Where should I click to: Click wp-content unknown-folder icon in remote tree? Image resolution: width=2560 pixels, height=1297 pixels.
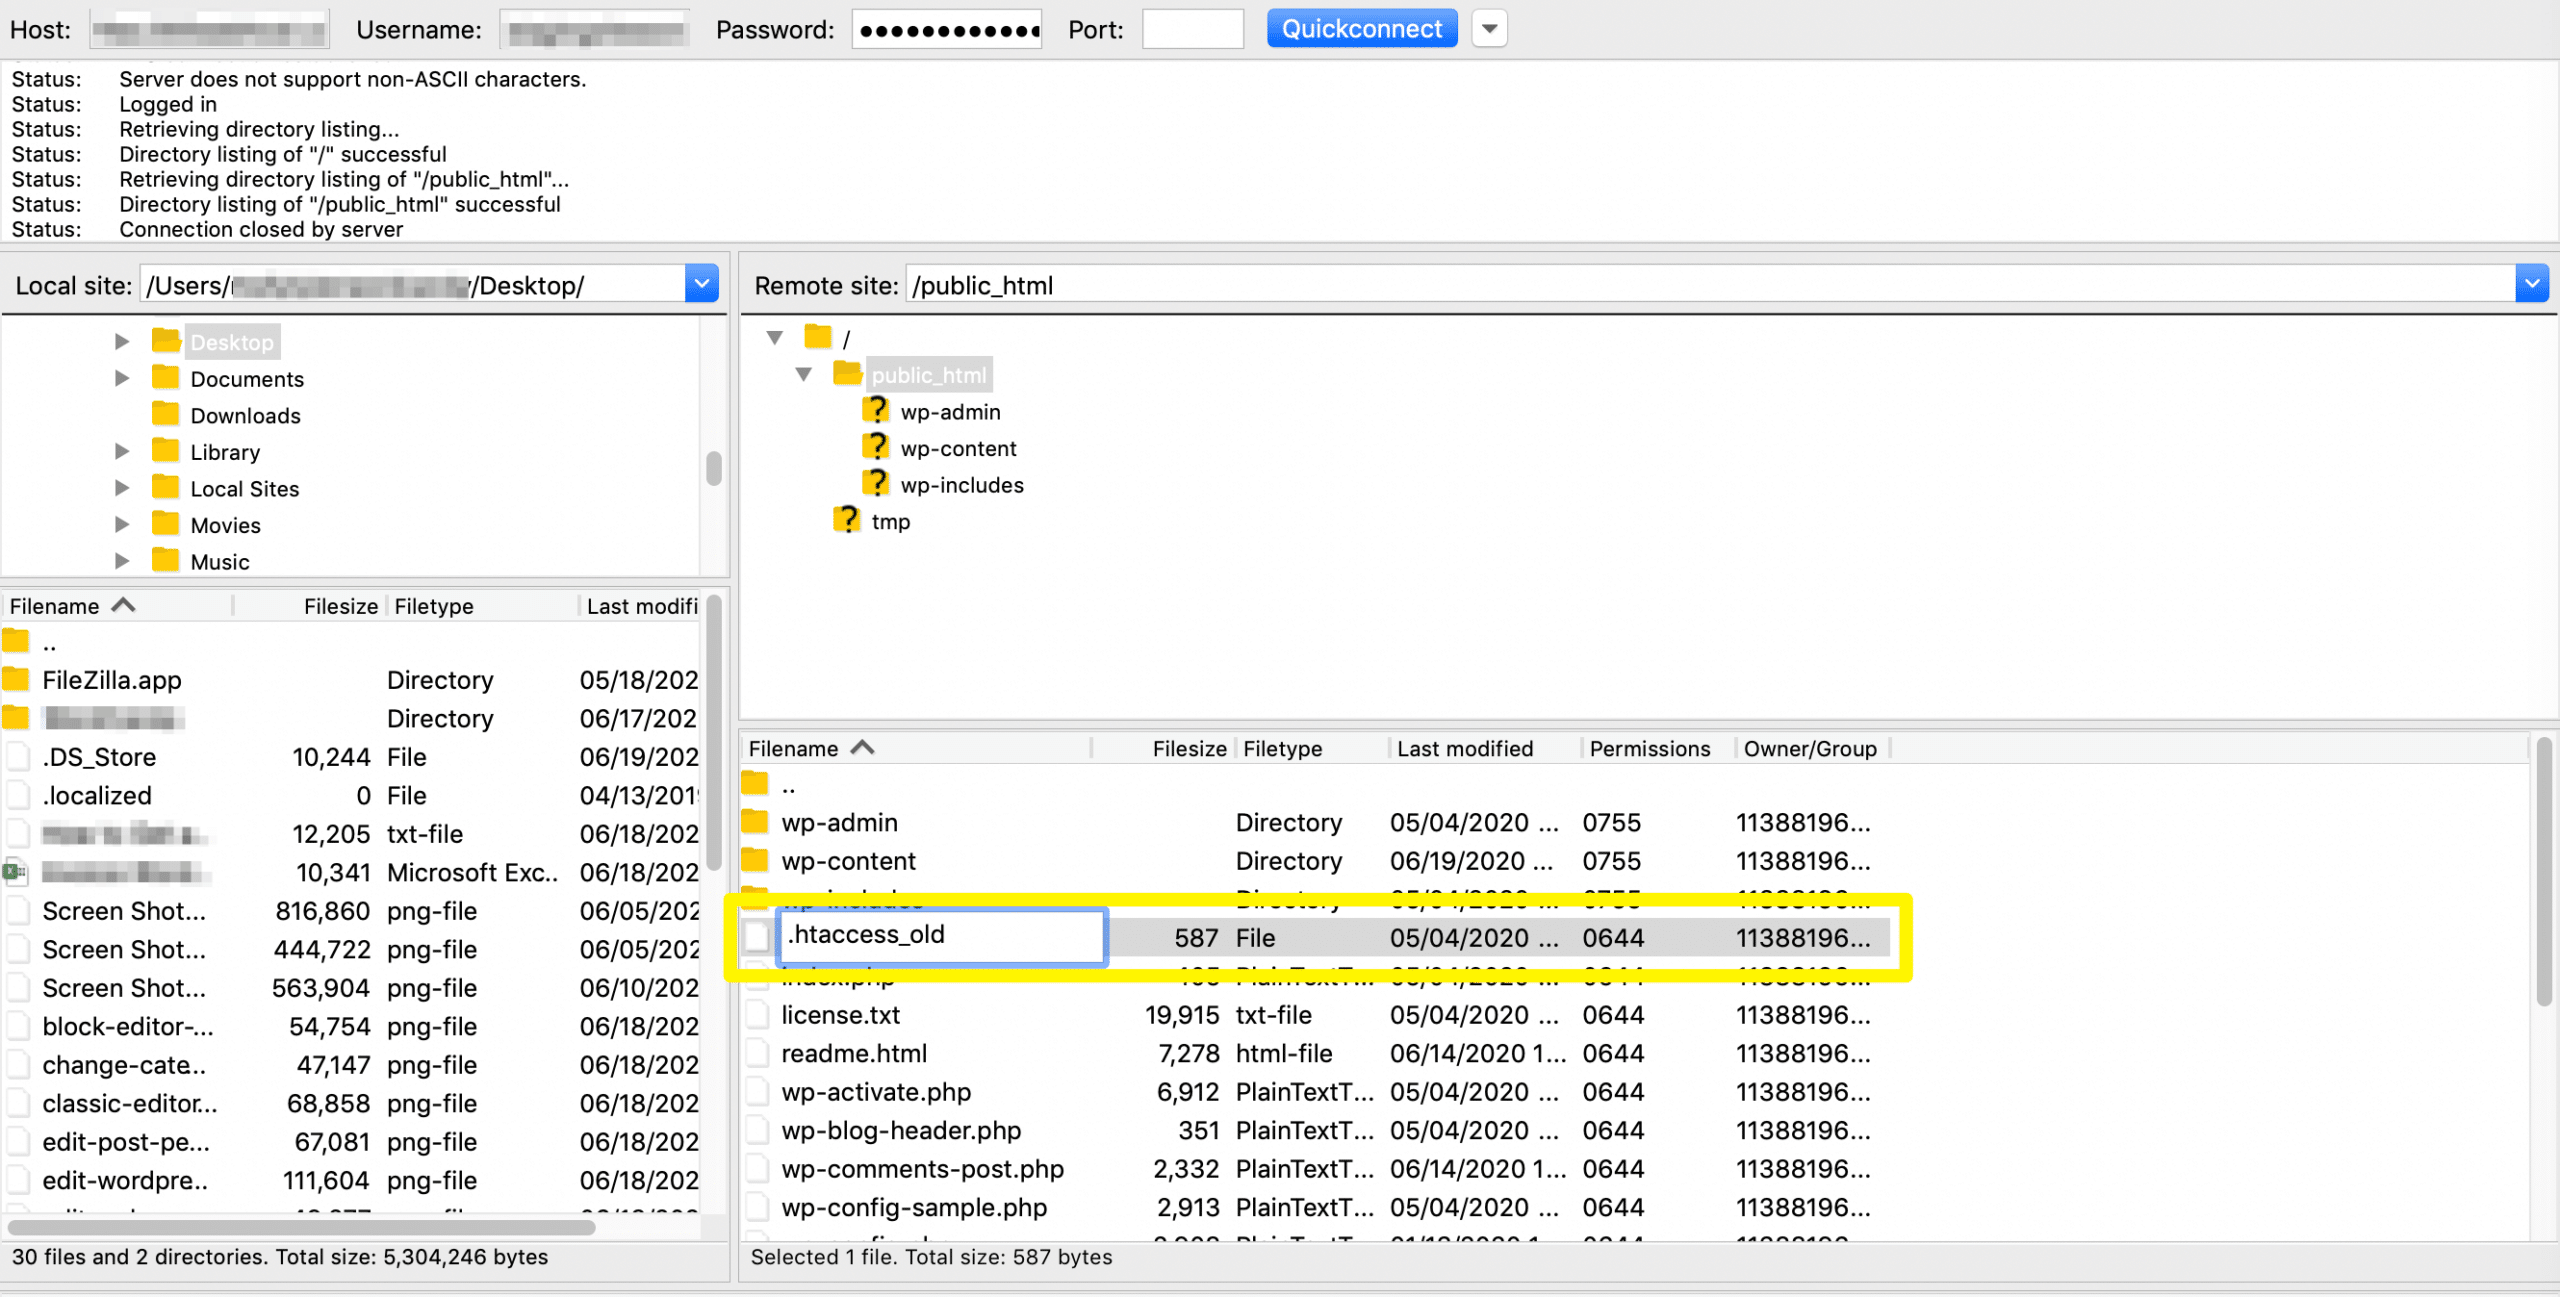[x=876, y=447]
